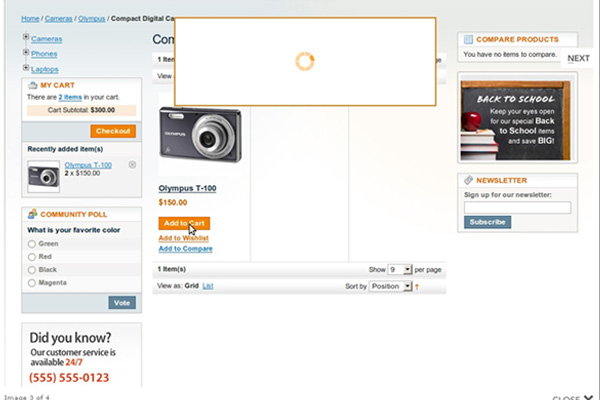Image resolution: width=600 pixels, height=400 pixels.
Task: Toggle sort direction arrow icon
Action: 417,286
